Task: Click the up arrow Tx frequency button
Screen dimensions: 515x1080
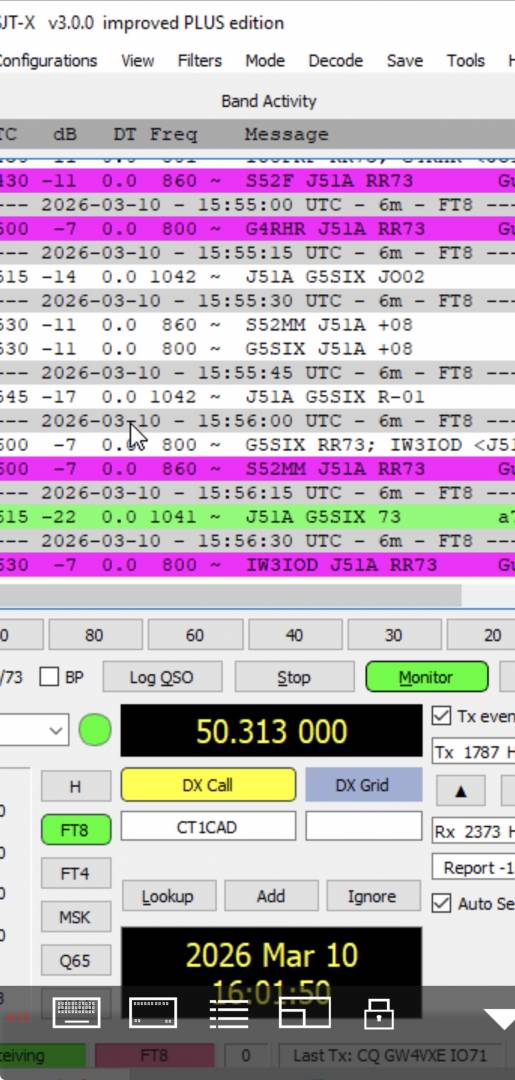Action: (461, 791)
